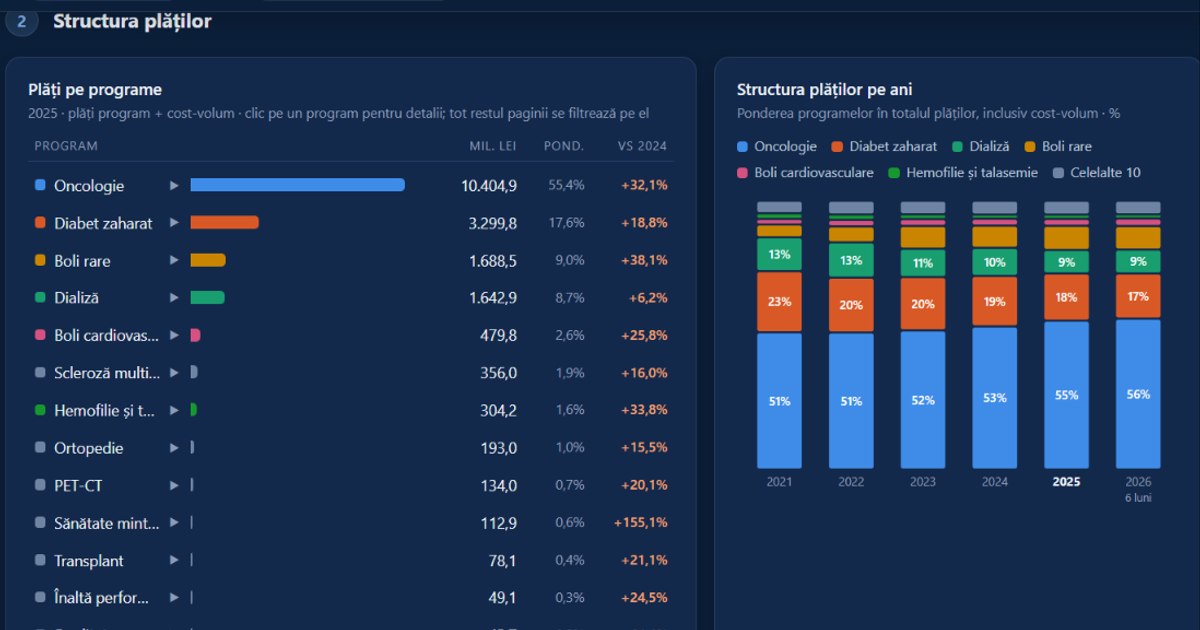
Task: Select the 2021 year label under chart
Action: [x=779, y=481]
